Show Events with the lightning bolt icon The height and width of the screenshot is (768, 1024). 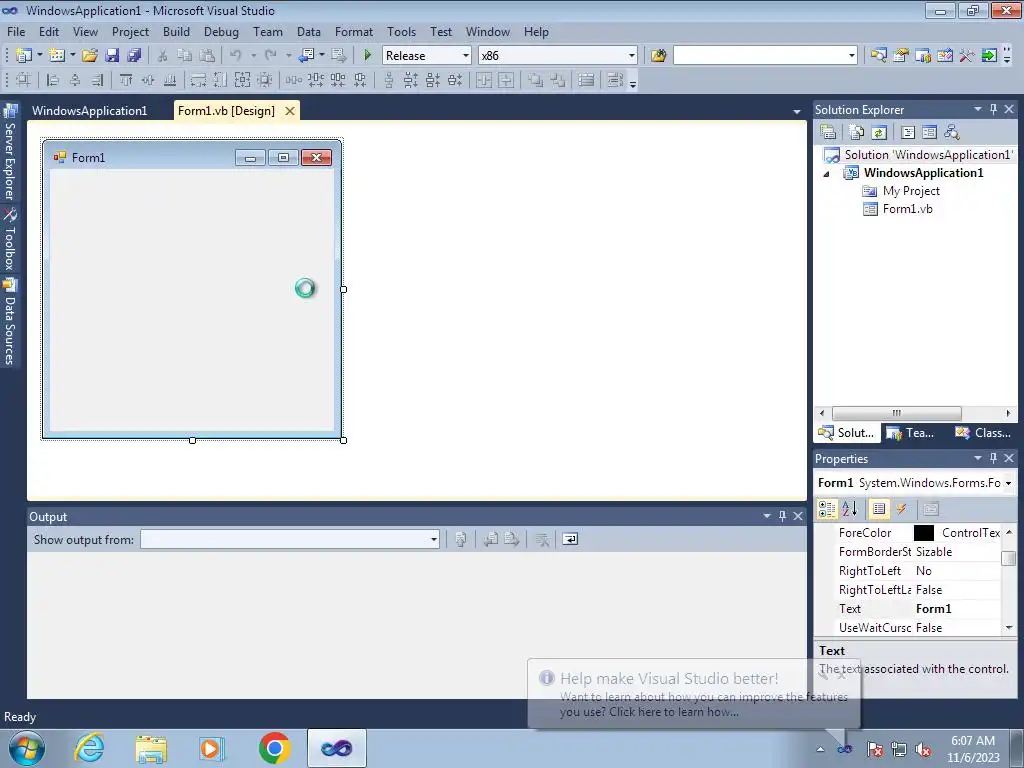click(901, 509)
